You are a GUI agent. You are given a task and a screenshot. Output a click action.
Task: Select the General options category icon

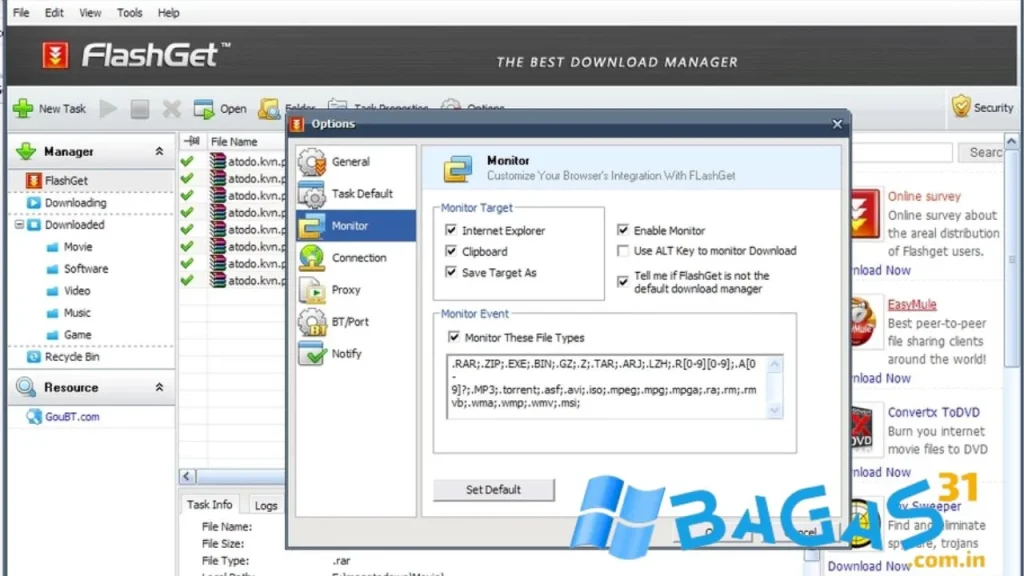click(x=312, y=162)
